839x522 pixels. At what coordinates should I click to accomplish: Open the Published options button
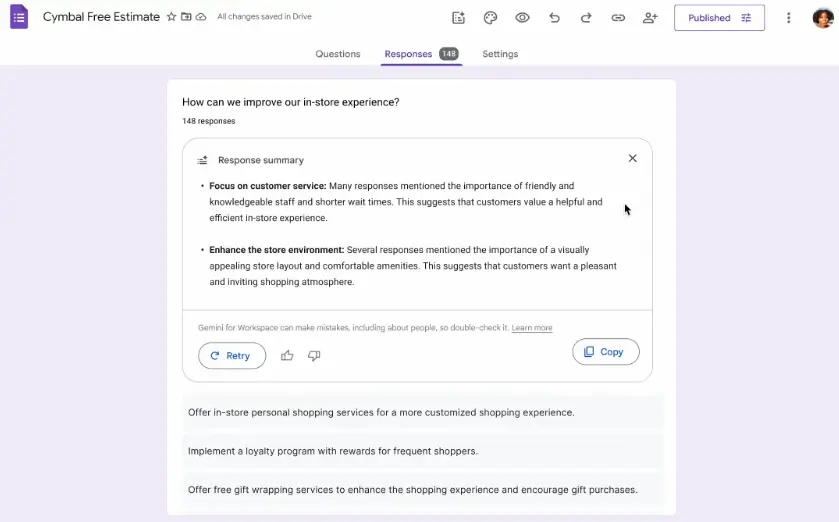tap(719, 18)
